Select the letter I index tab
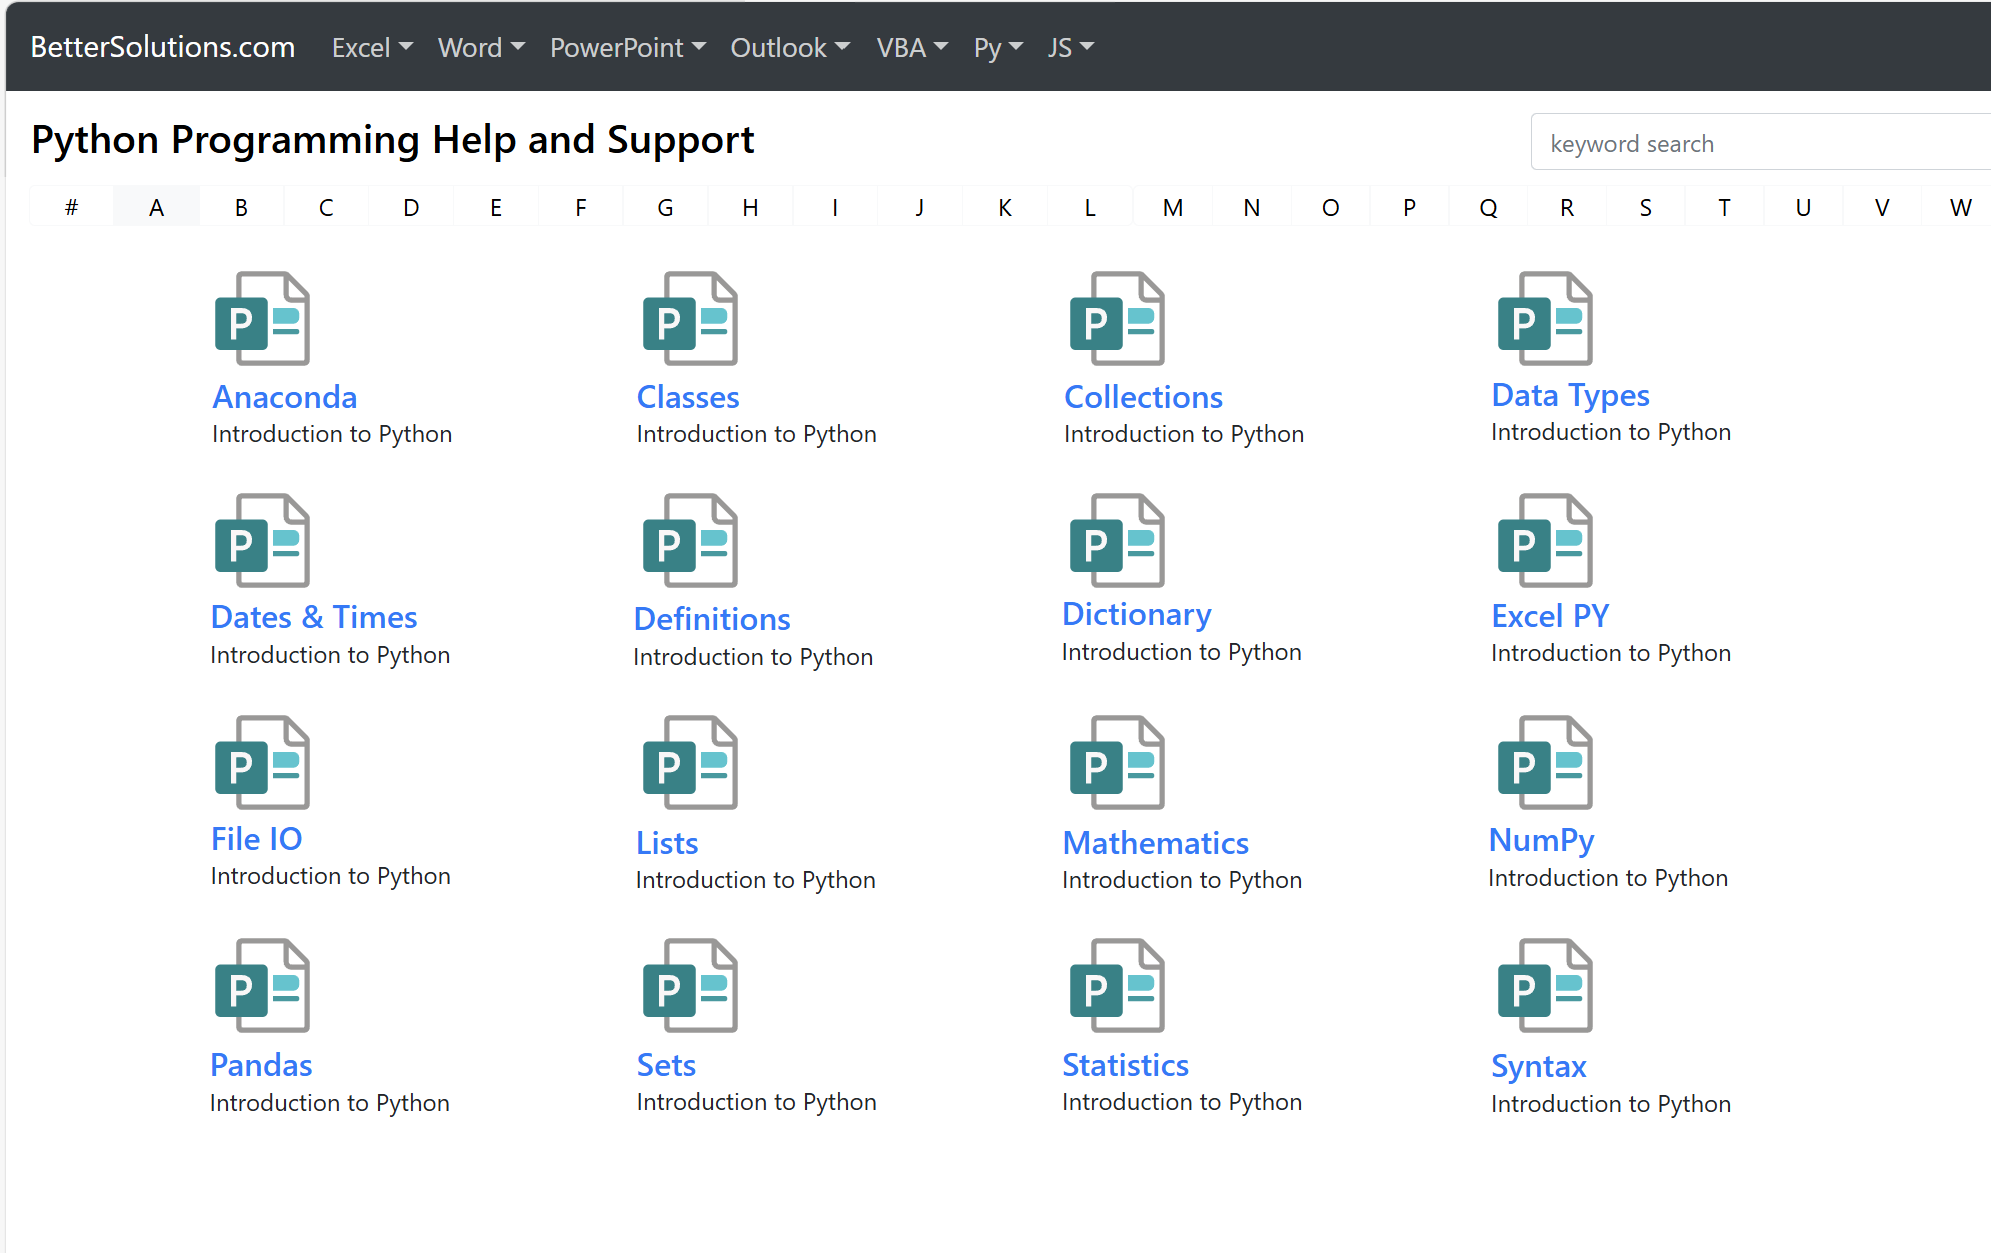1994x1253 pixels. pyautogui.click(x=835, y=207)
